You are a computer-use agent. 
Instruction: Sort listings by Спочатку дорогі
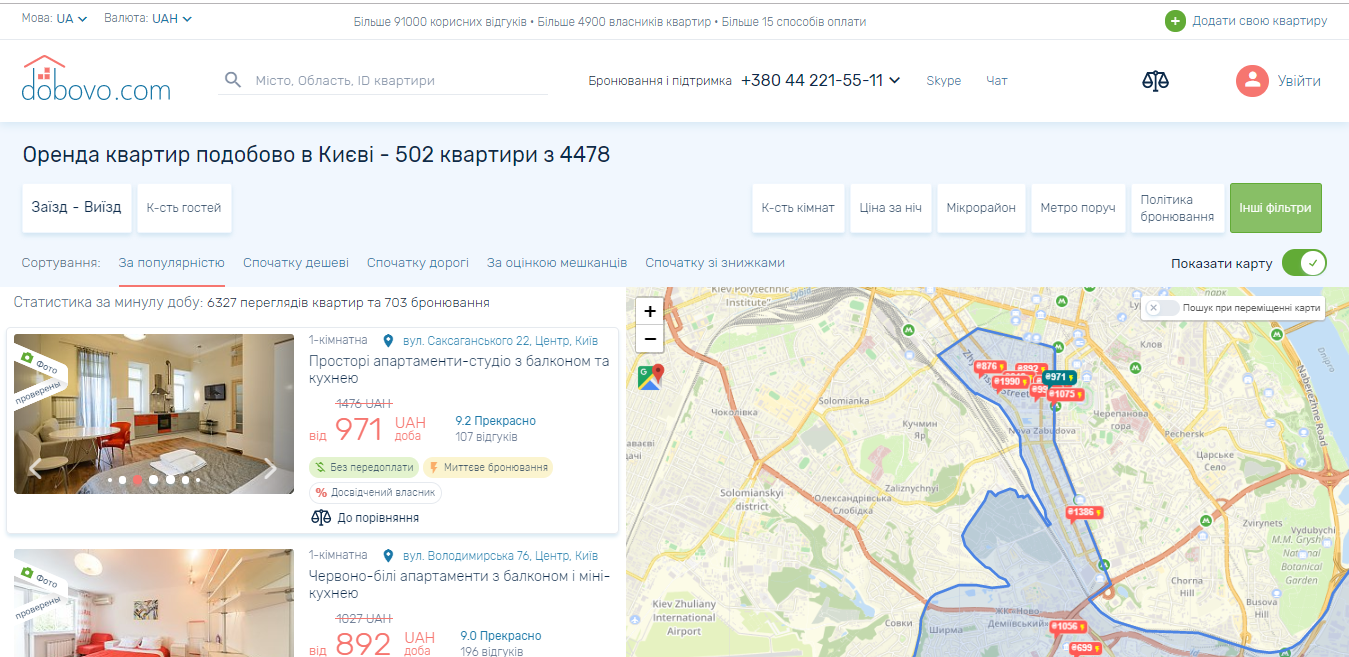click(418, 263)
